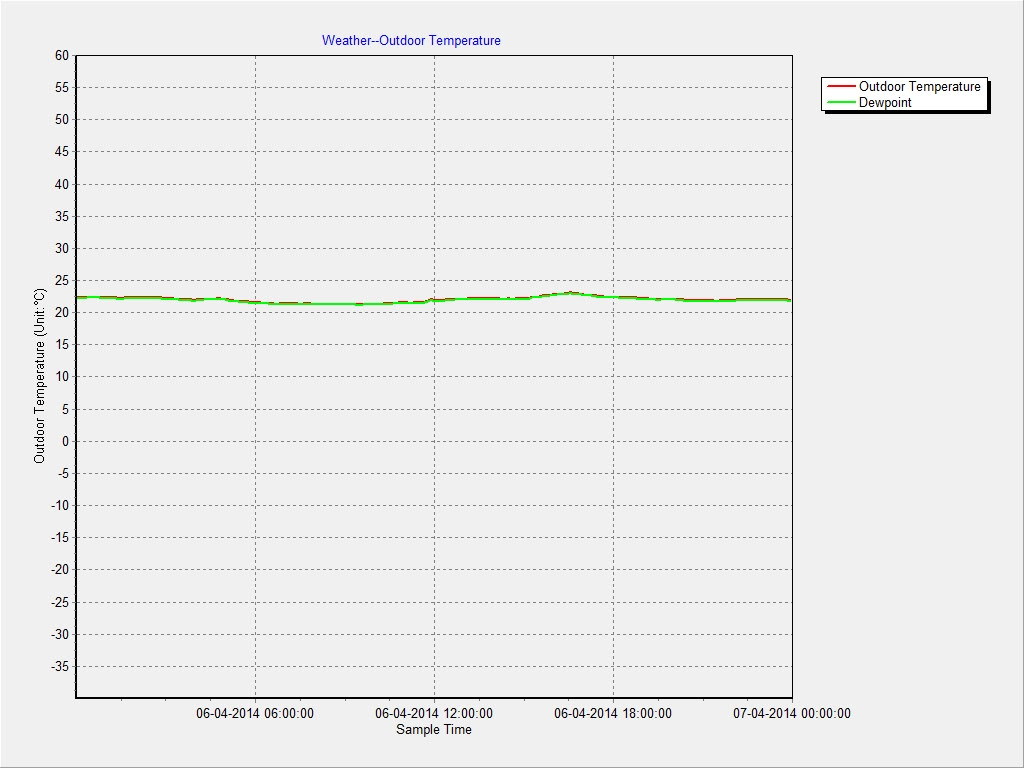Click the red Outdoor Temperature legend line

click(841, 86)
